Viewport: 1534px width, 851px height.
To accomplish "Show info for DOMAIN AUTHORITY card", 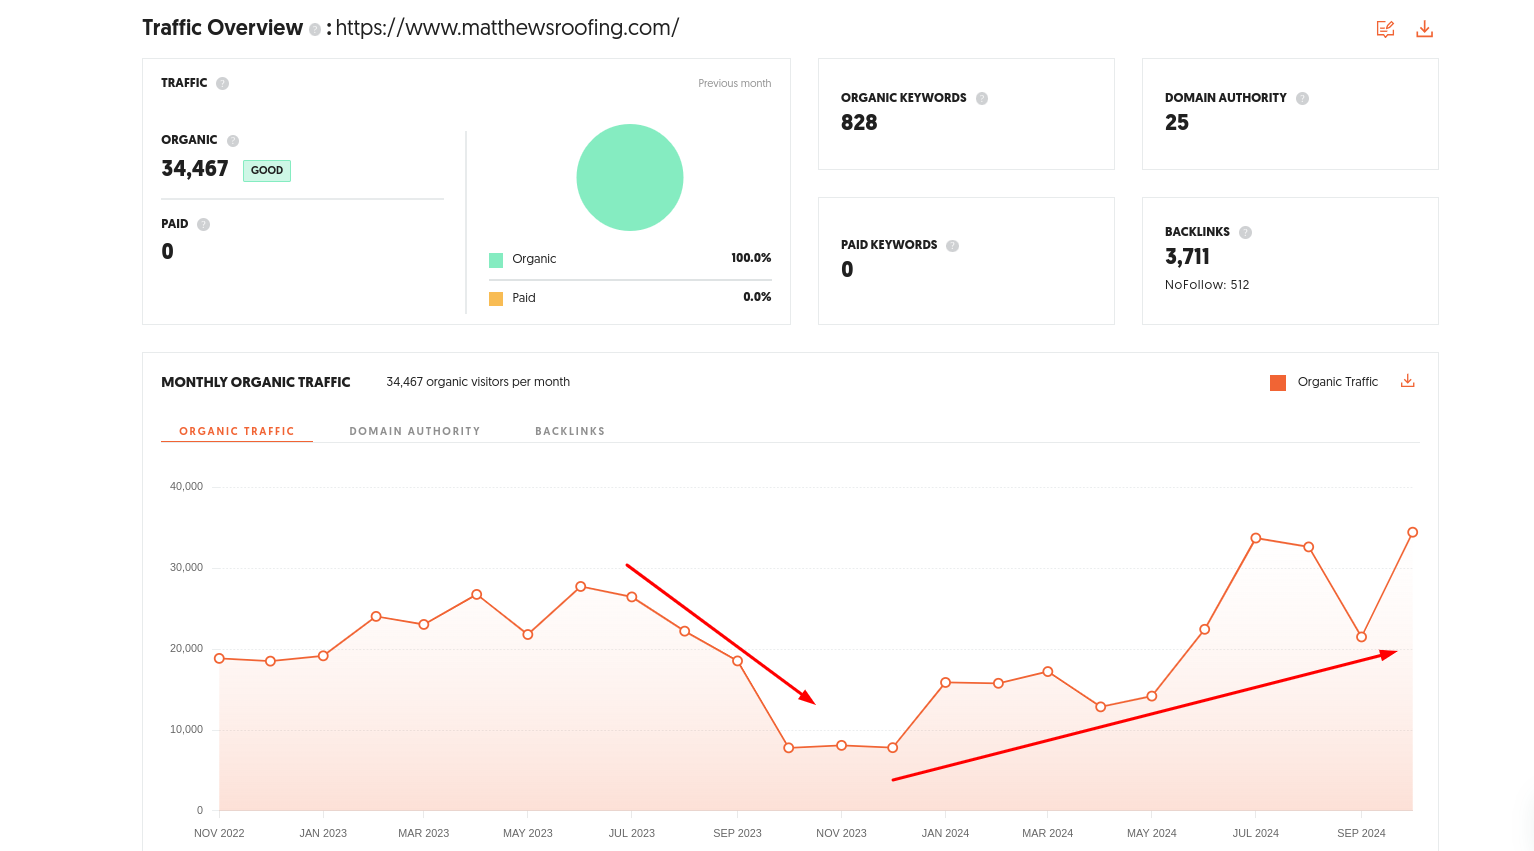I will click(x=1302, y=98).
